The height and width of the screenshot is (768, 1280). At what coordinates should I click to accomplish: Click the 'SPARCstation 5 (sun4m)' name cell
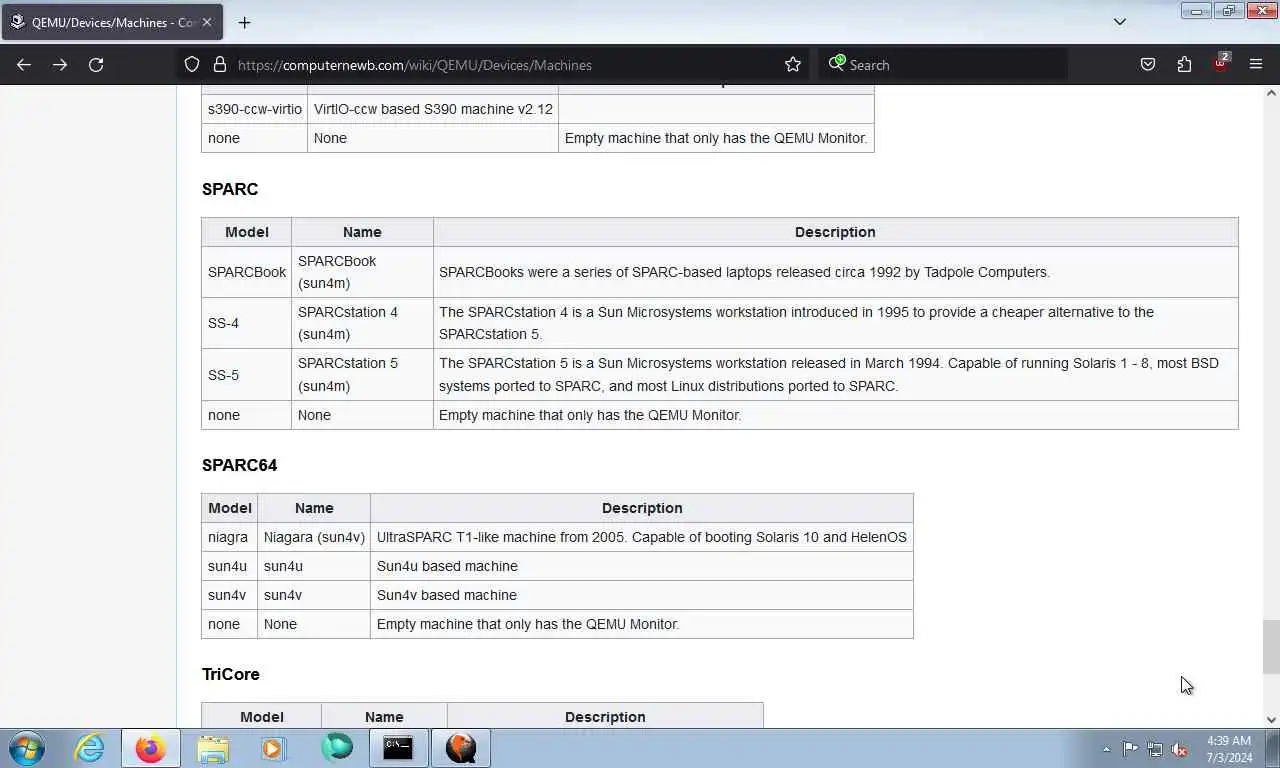(362, 375)
